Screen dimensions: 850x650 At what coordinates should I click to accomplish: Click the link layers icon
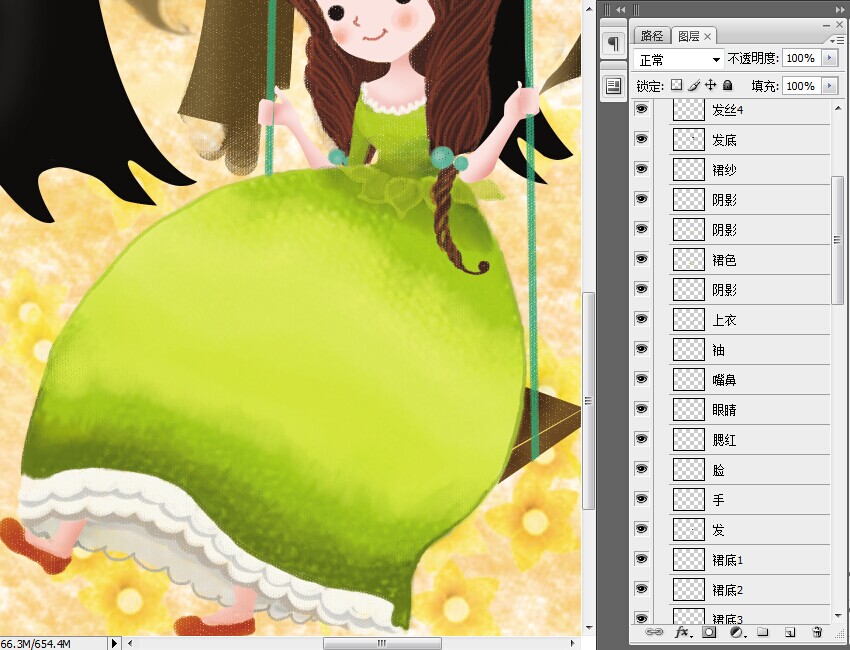pos(654,632)
